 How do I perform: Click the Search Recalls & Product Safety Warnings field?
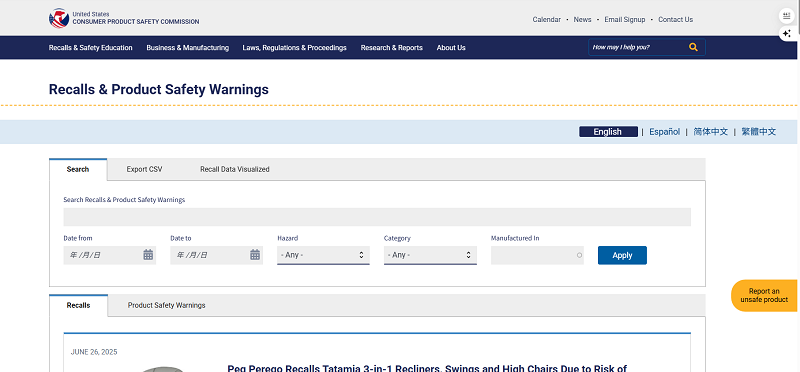[377, 217]
